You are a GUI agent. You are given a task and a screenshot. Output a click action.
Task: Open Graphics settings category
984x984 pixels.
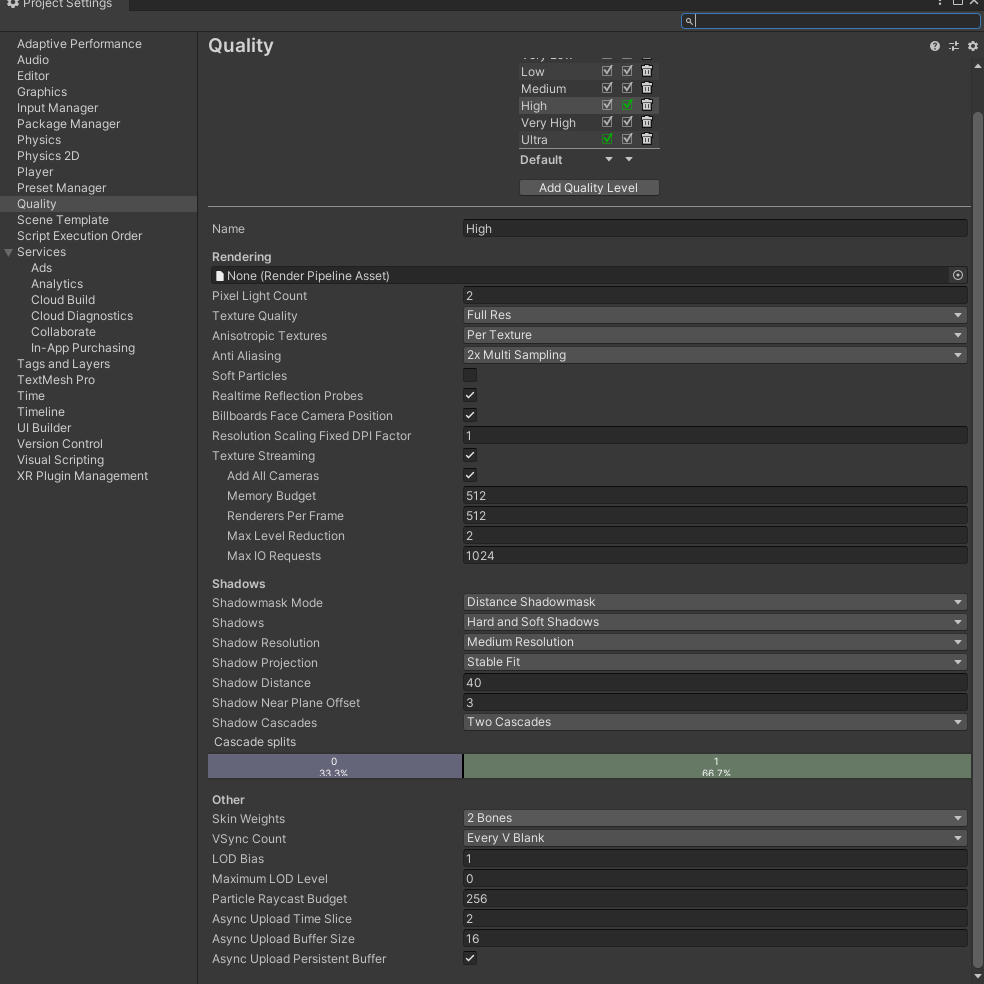point(41,92)
